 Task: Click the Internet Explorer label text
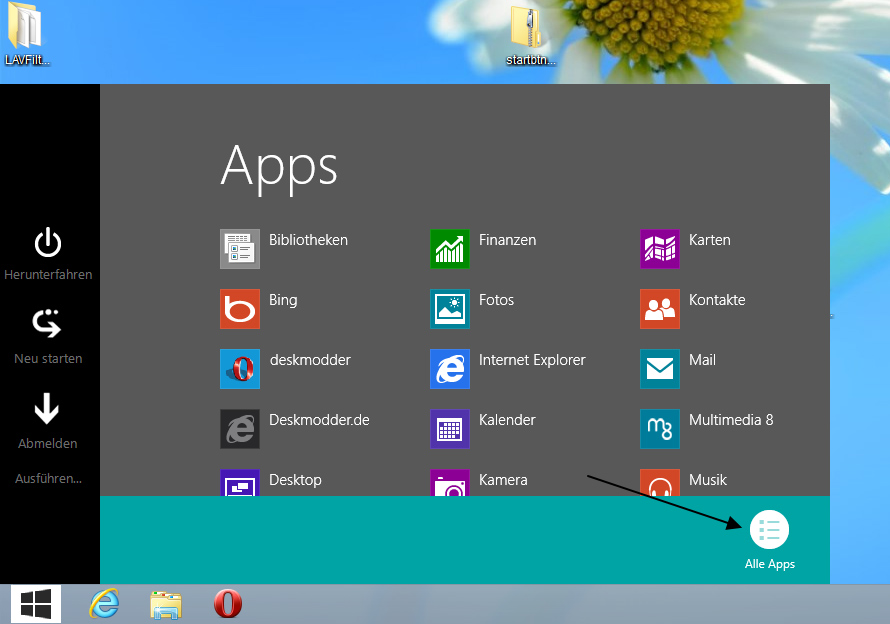(x=532, y=360)
